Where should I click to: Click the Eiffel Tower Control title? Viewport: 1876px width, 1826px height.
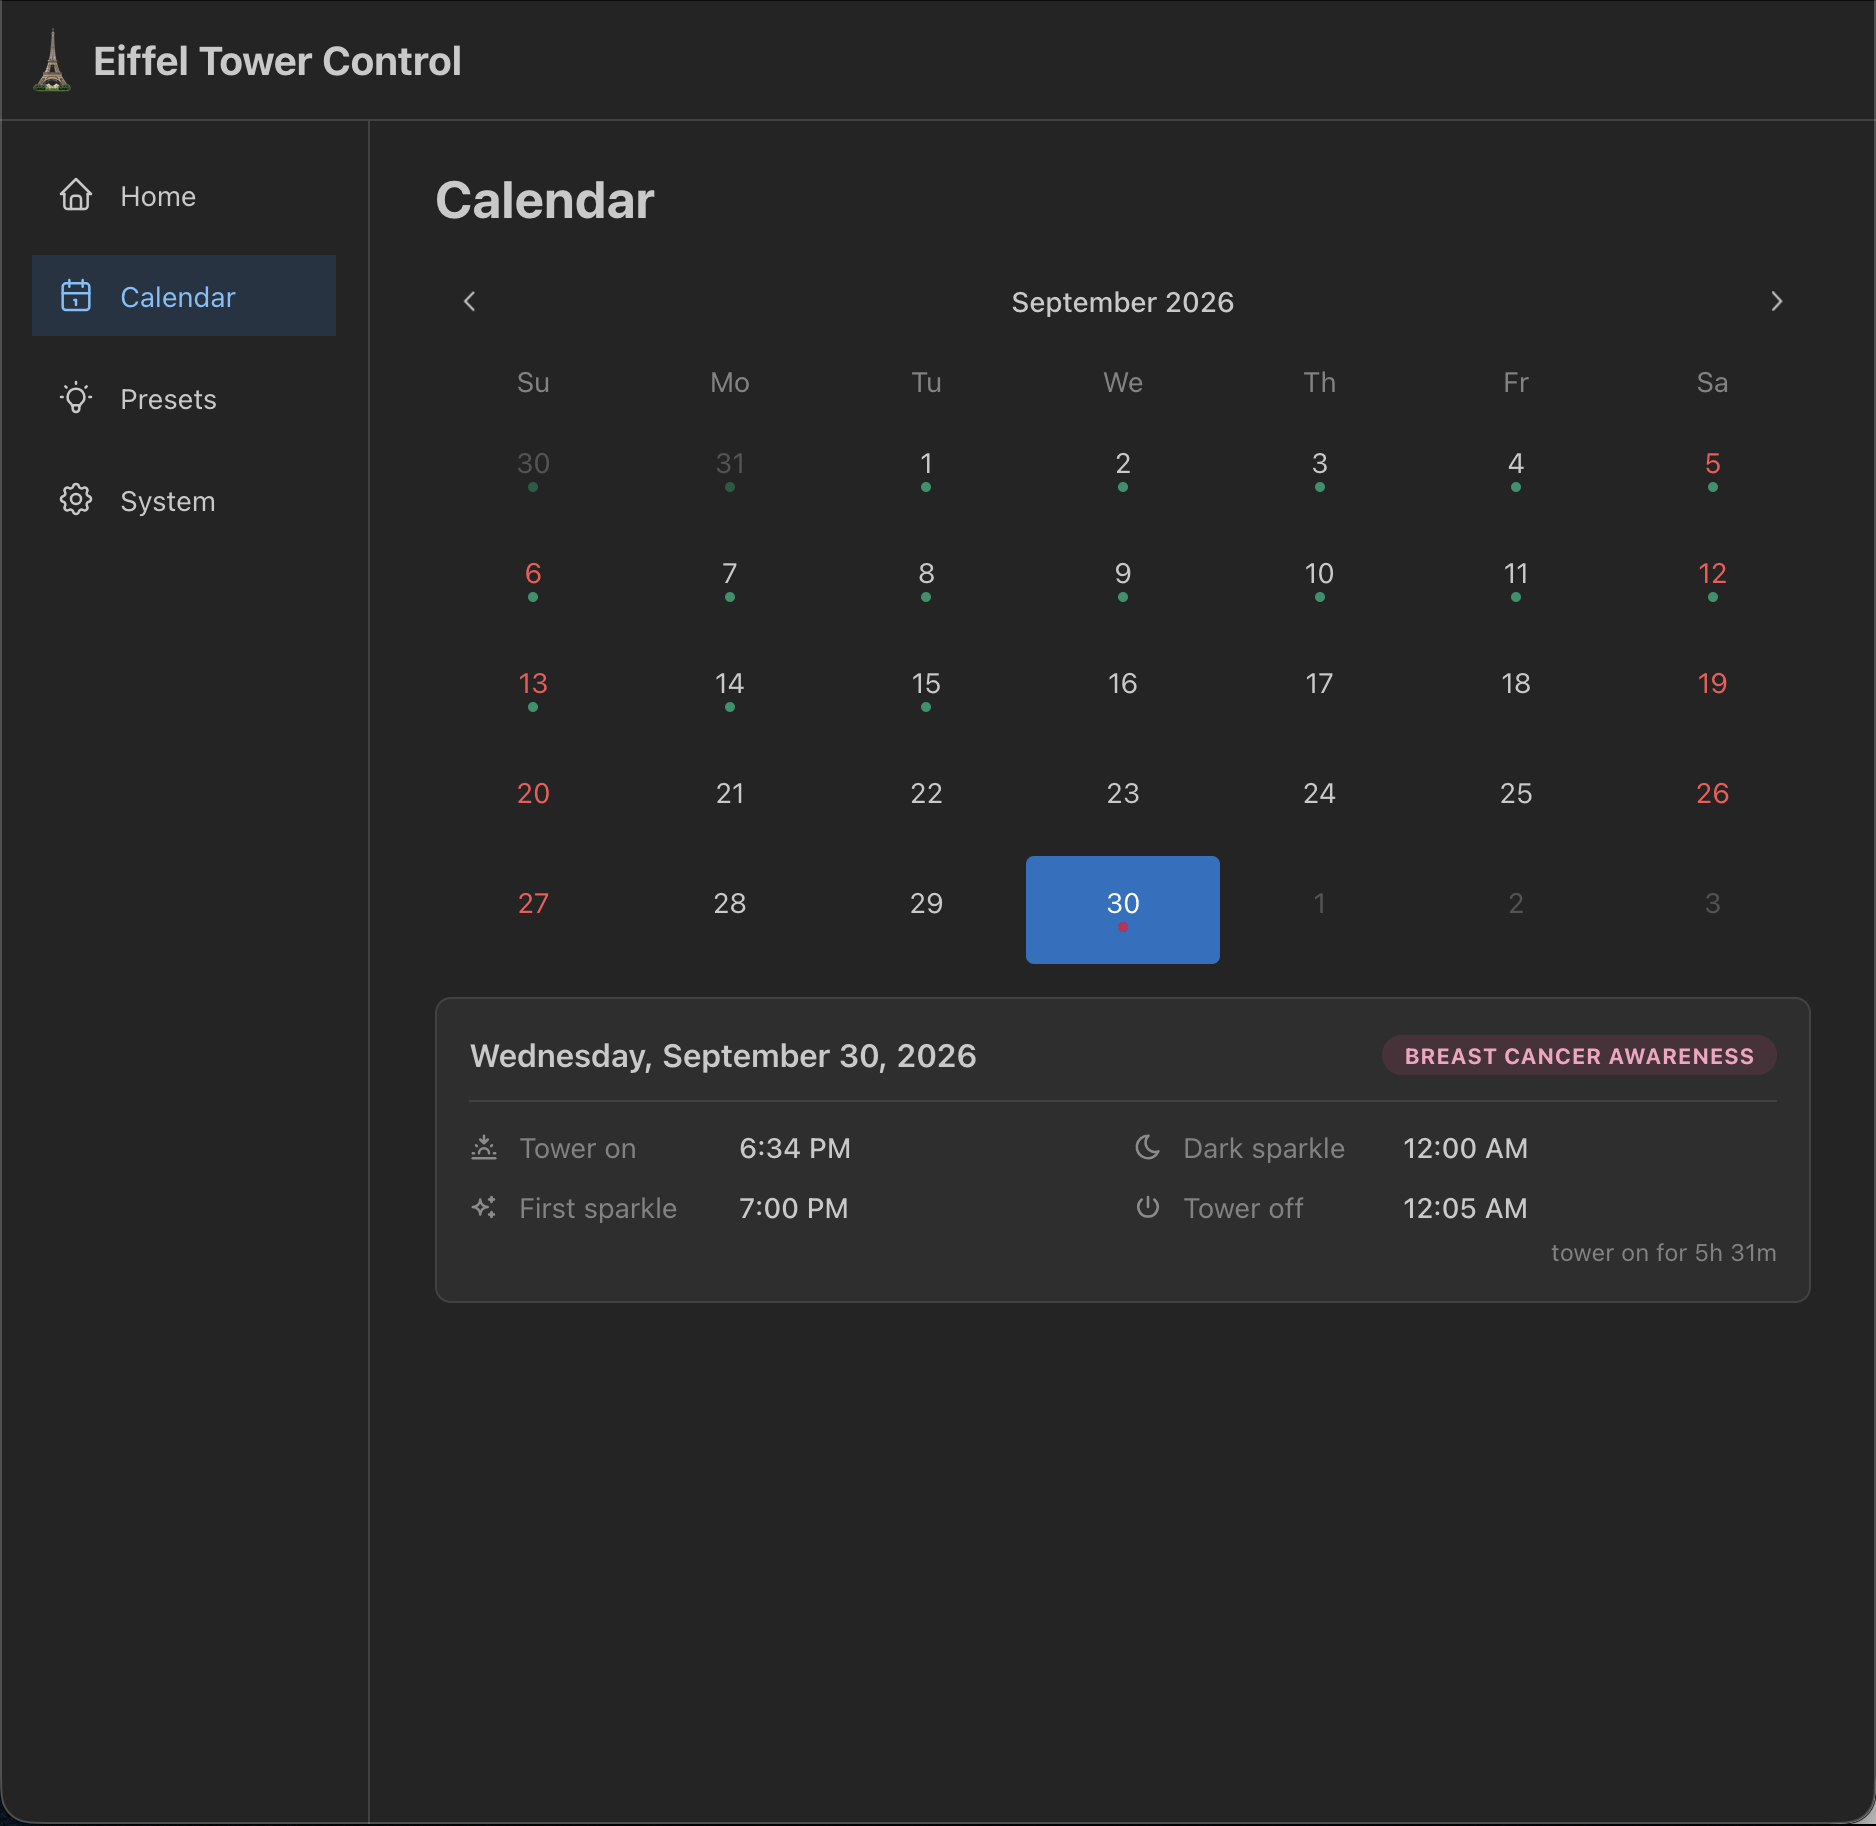click(x=277, y=61)
